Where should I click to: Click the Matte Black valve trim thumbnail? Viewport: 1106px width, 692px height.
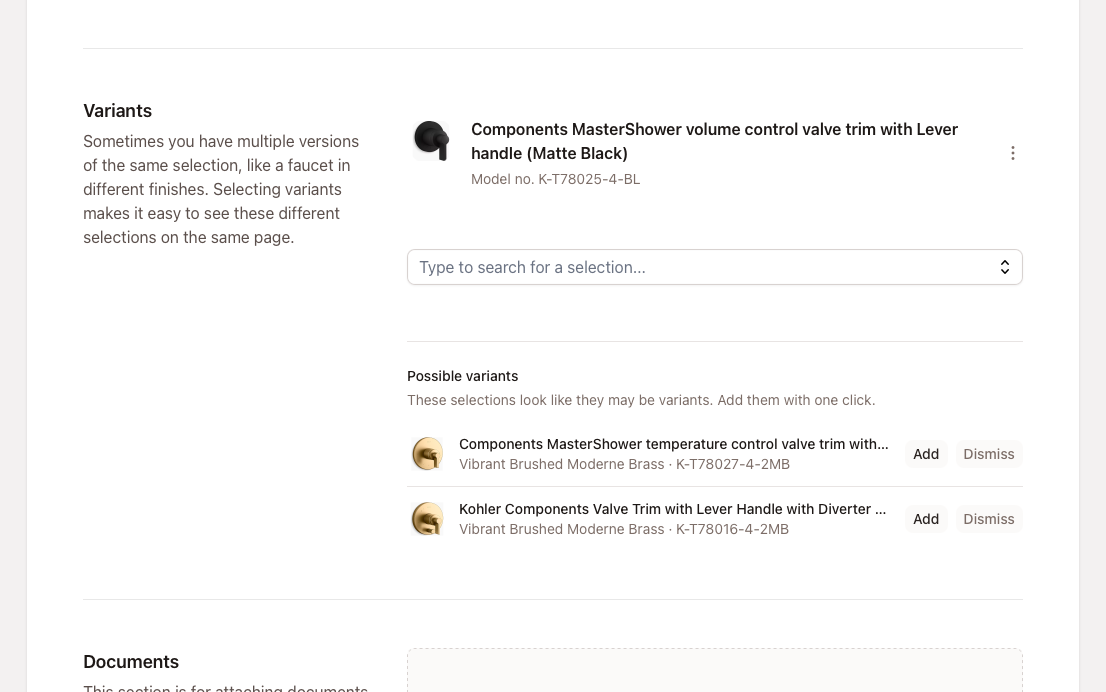point(431,140)
